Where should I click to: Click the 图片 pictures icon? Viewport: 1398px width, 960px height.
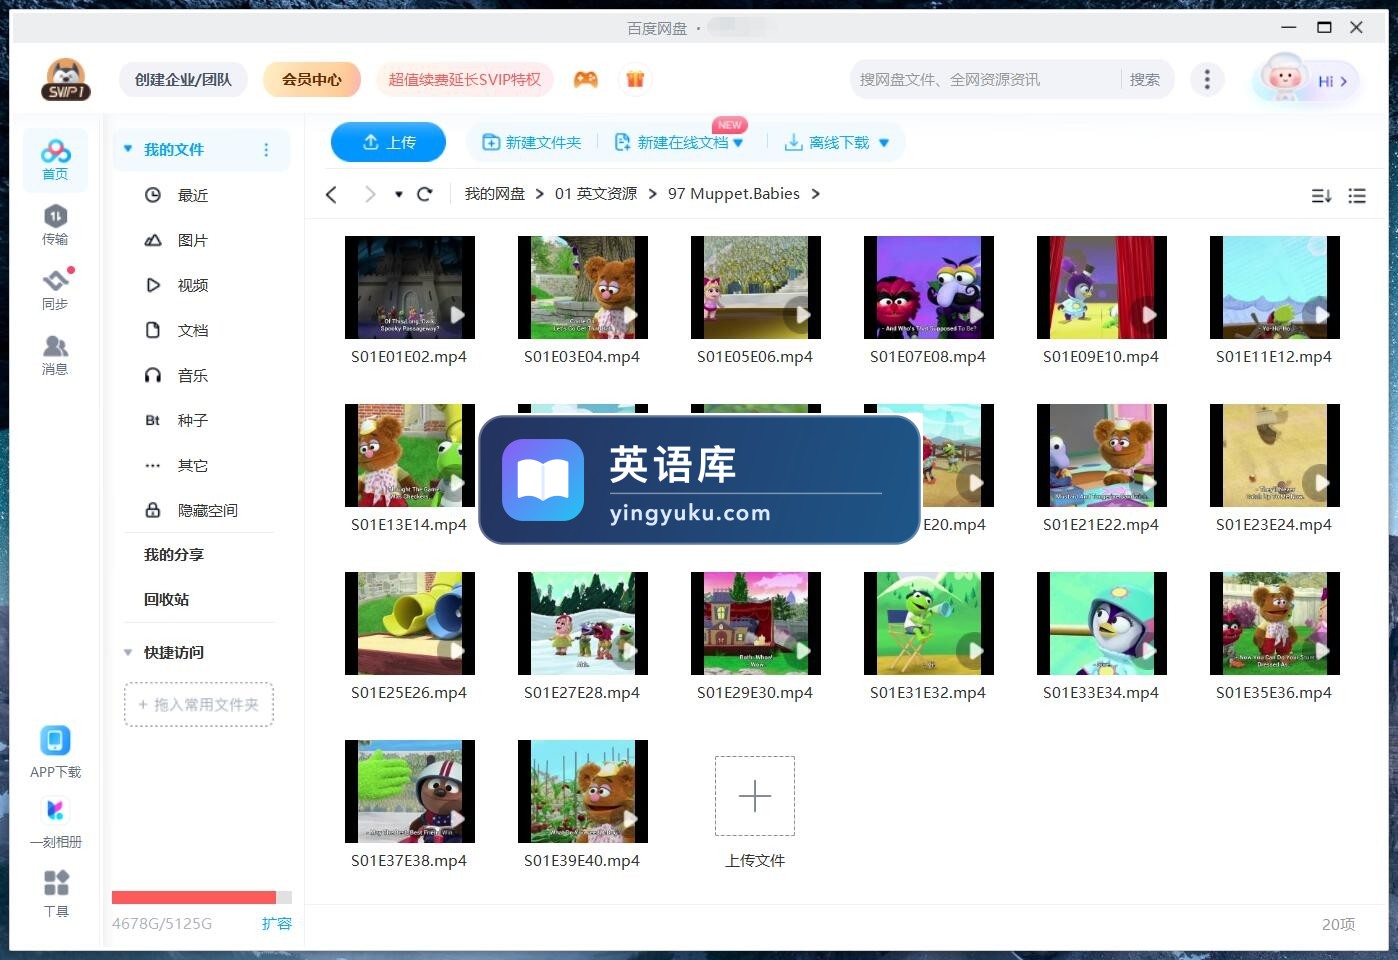tap(153, 240)
